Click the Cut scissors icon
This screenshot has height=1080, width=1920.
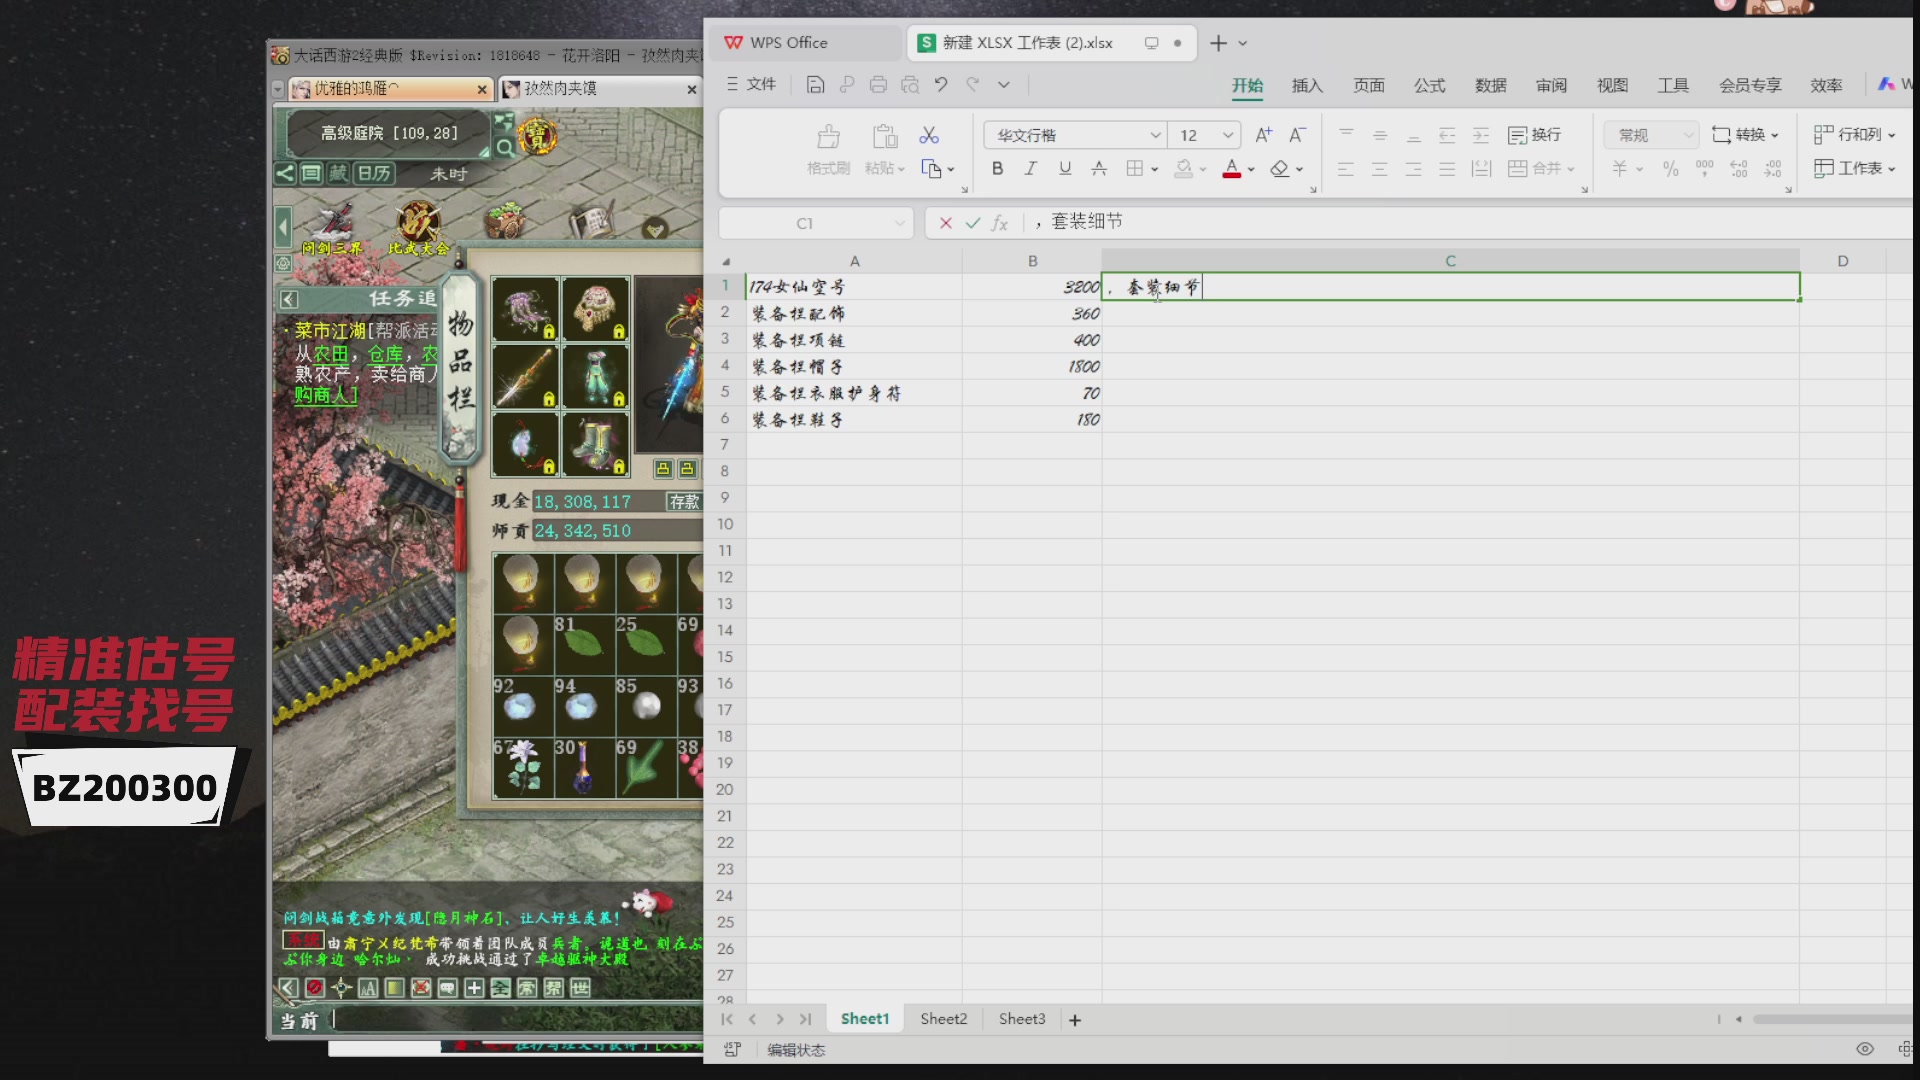[929, 135]
